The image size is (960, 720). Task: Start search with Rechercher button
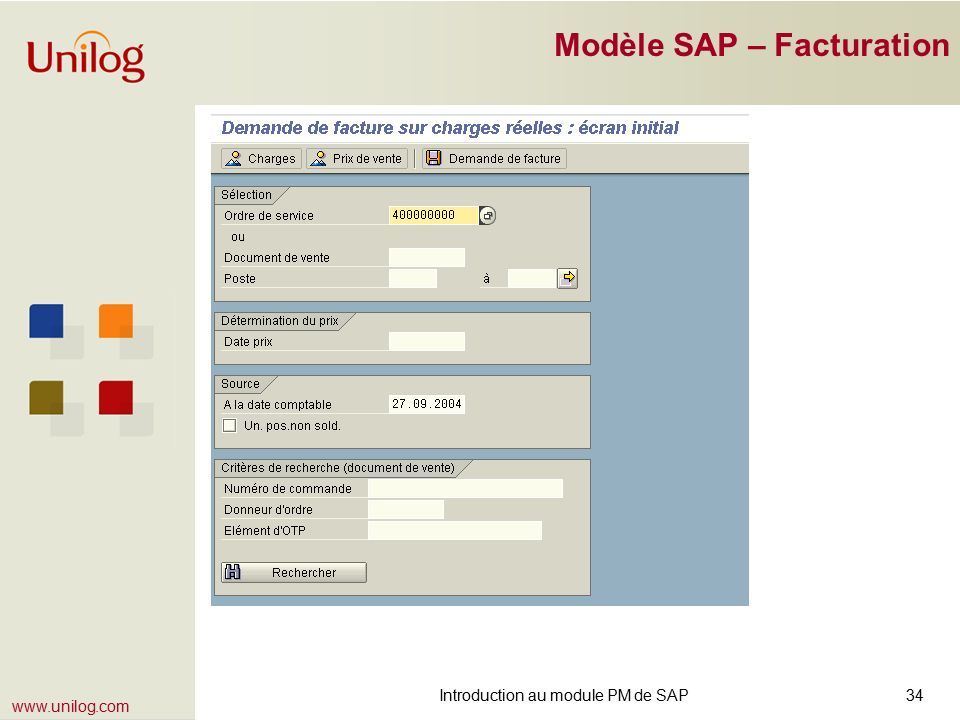click(294, 572)
